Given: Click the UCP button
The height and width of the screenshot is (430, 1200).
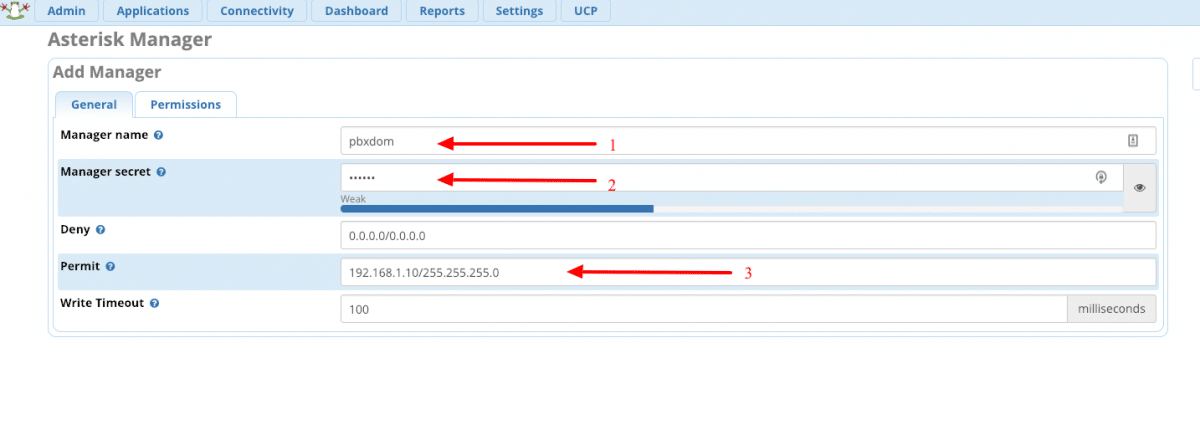Looking at the screenshot, I should (x=585, y=11).
